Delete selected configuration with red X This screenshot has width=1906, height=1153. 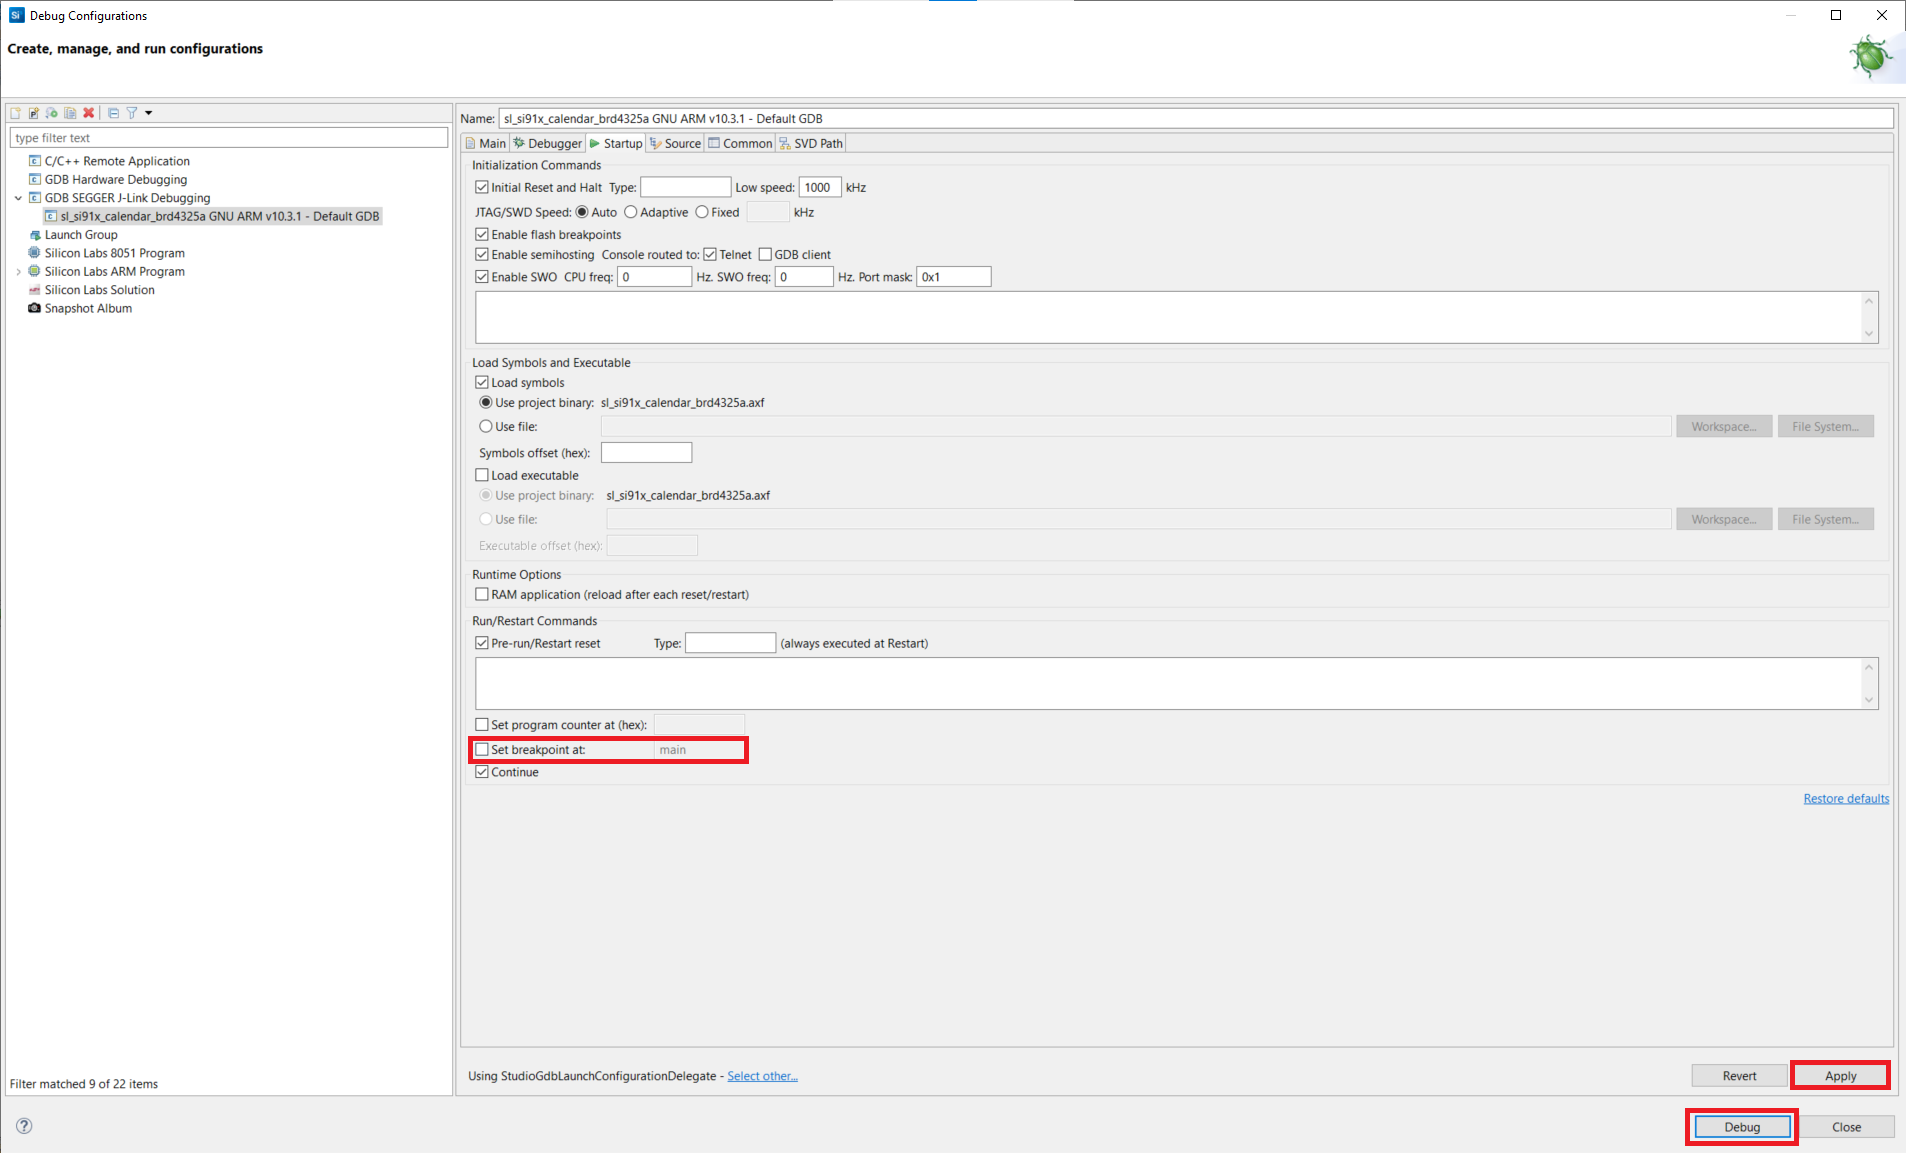(89, 113)
